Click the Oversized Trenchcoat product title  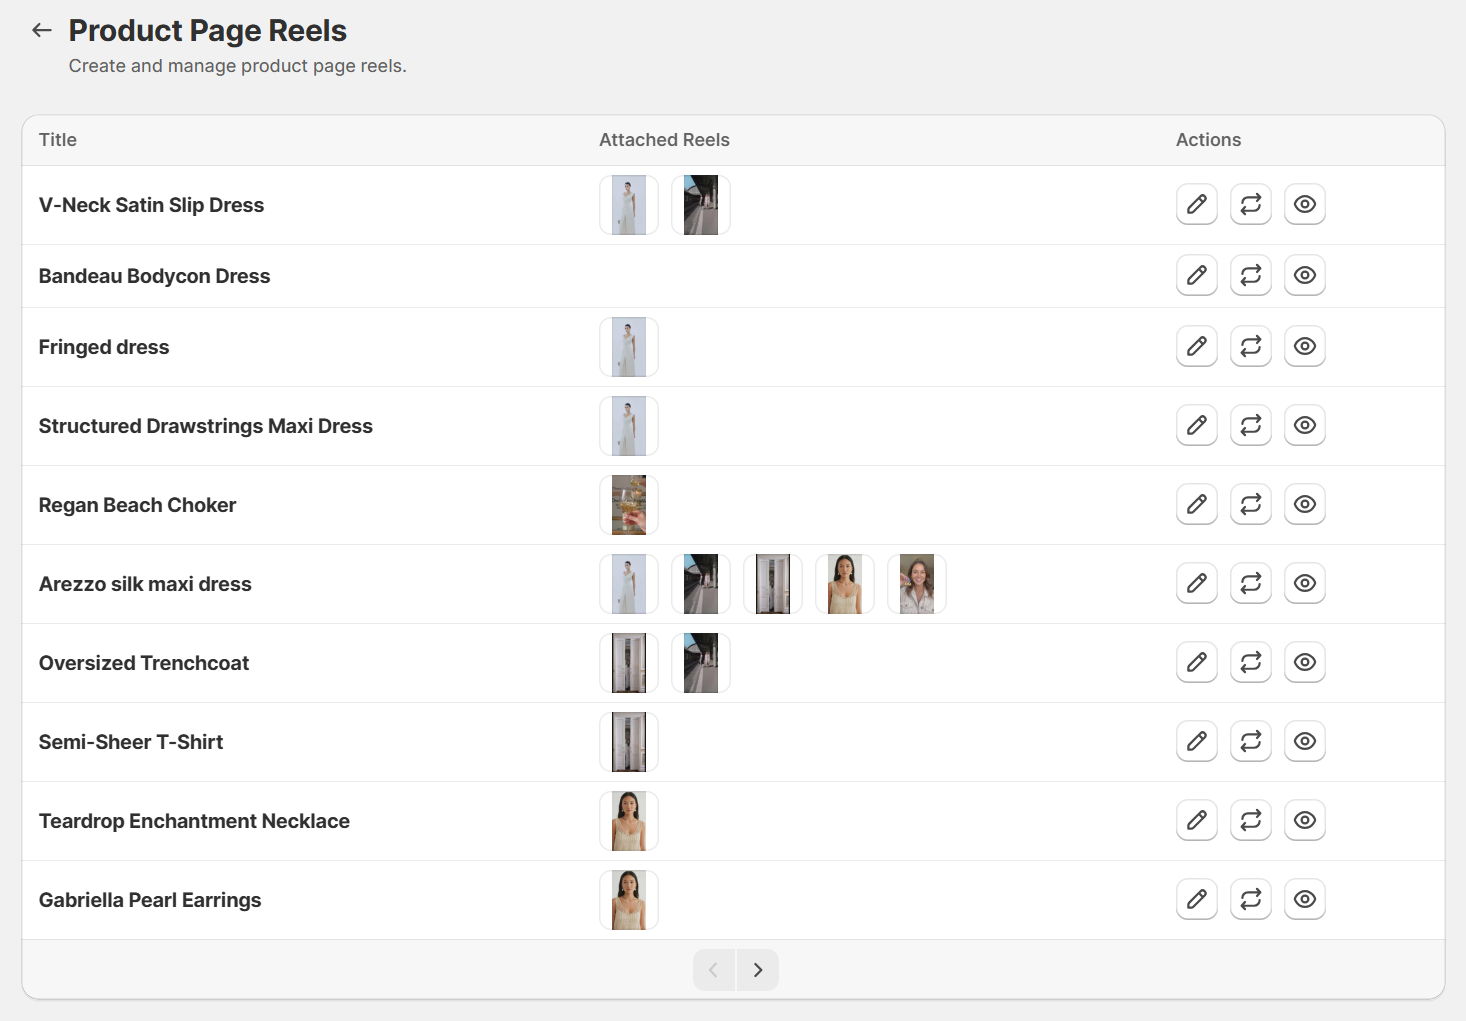tap(144, 663)
